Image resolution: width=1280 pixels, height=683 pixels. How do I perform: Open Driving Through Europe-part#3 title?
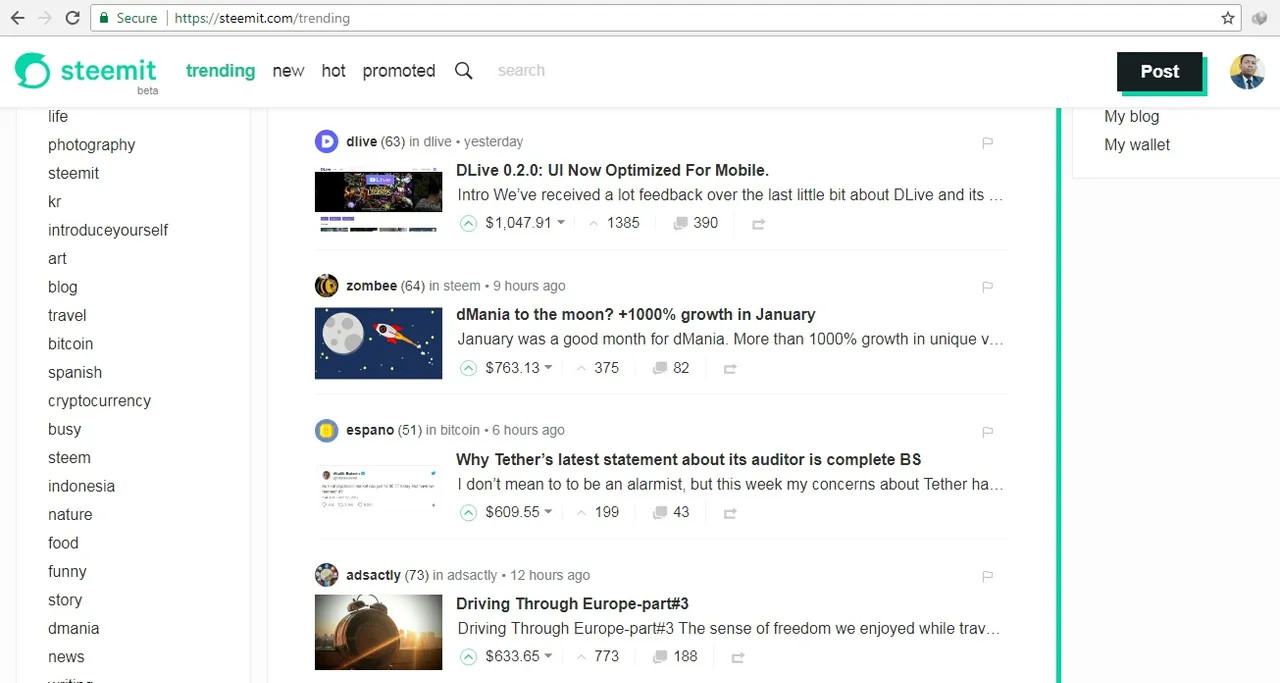click(572, 604)
